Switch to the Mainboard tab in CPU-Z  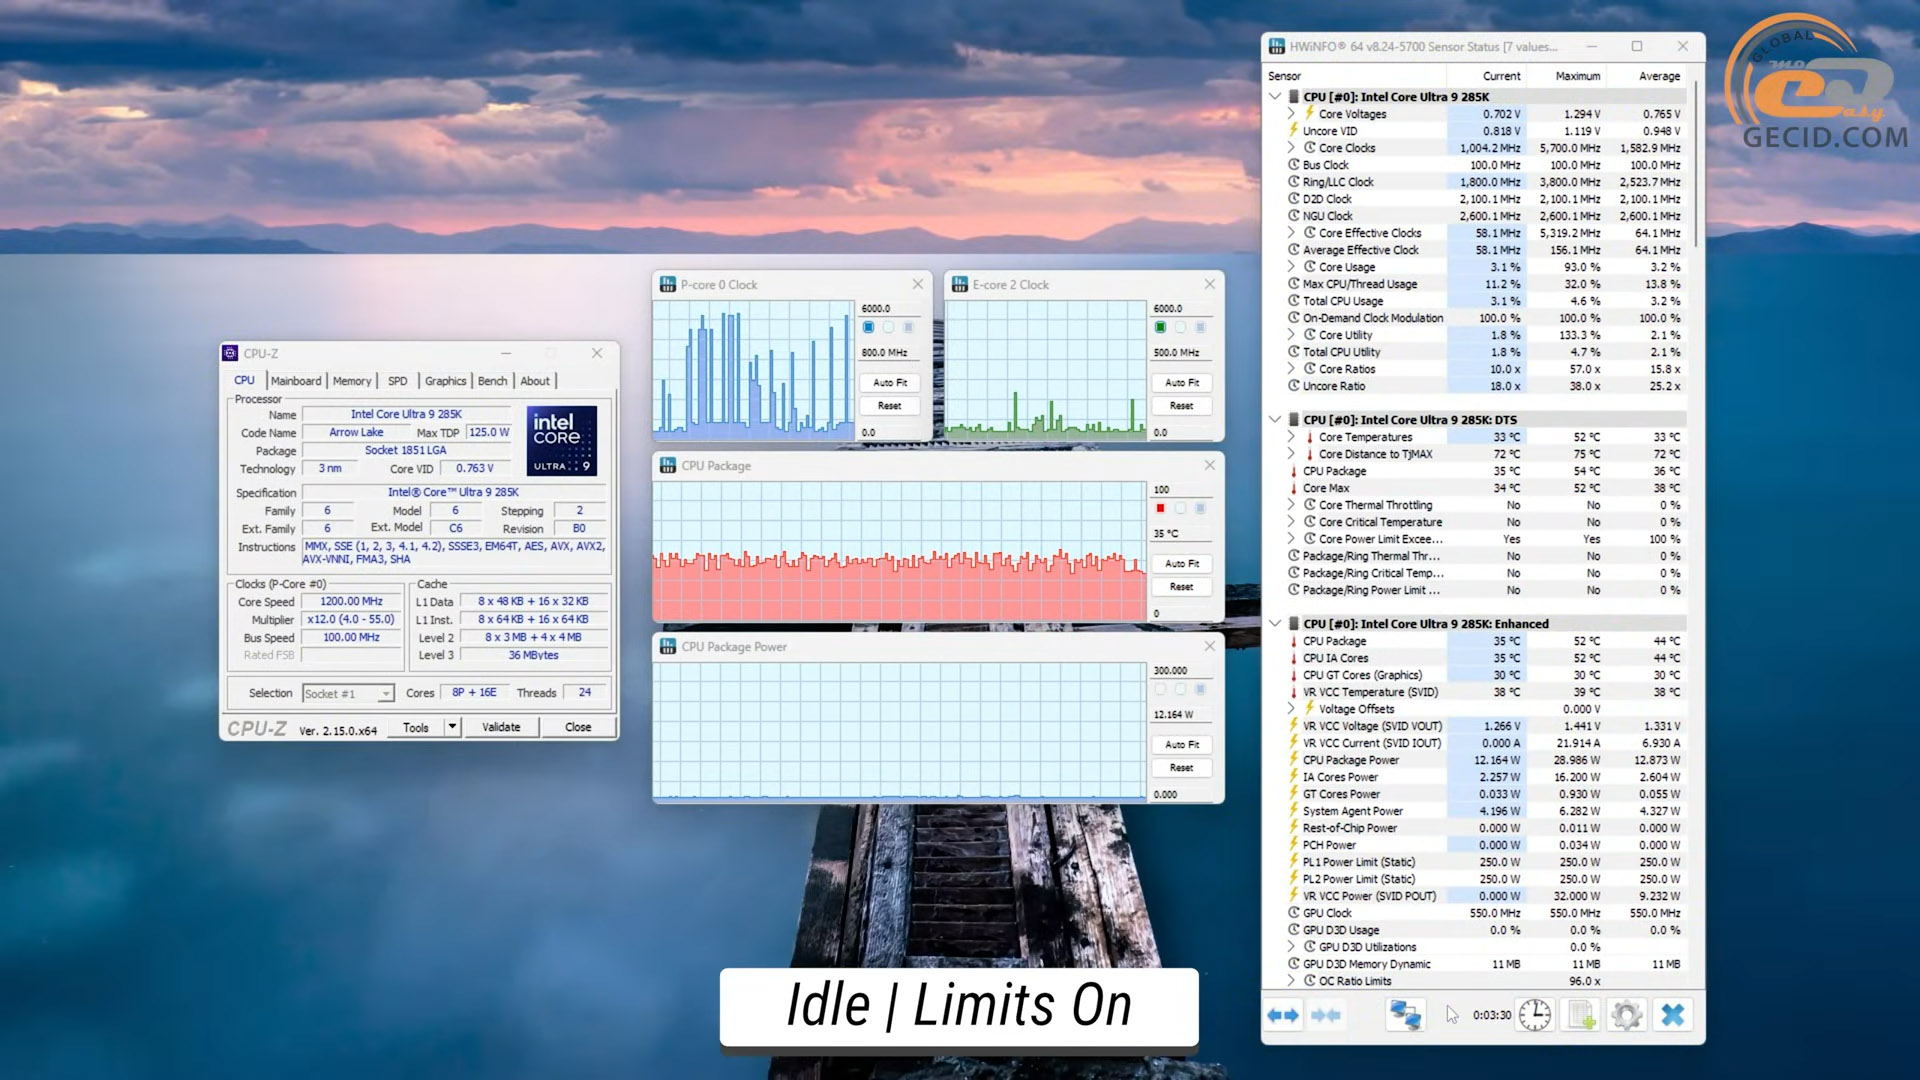tap(296, 381)
